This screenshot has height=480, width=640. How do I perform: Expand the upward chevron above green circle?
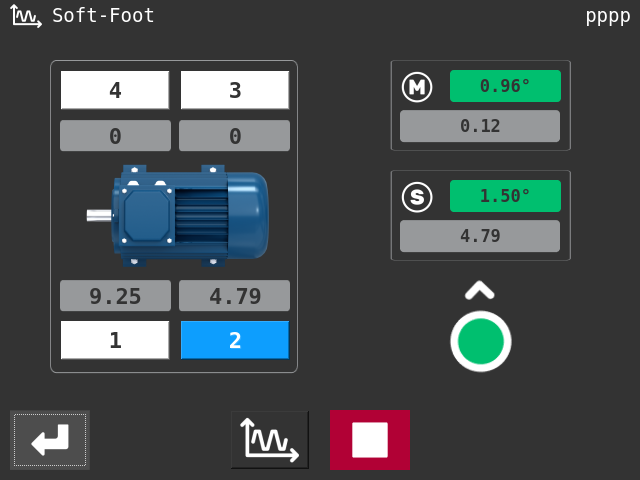[x=480, y=291]
